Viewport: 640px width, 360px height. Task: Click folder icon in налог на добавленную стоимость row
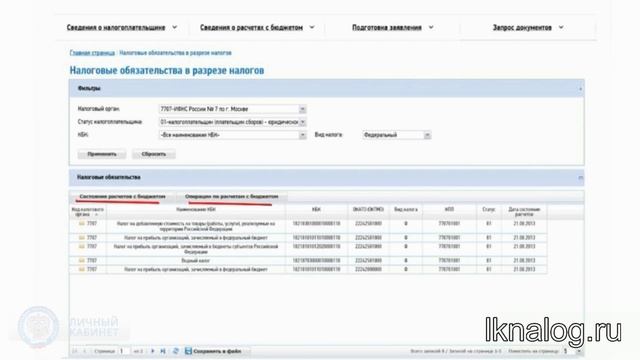point(82,224)
